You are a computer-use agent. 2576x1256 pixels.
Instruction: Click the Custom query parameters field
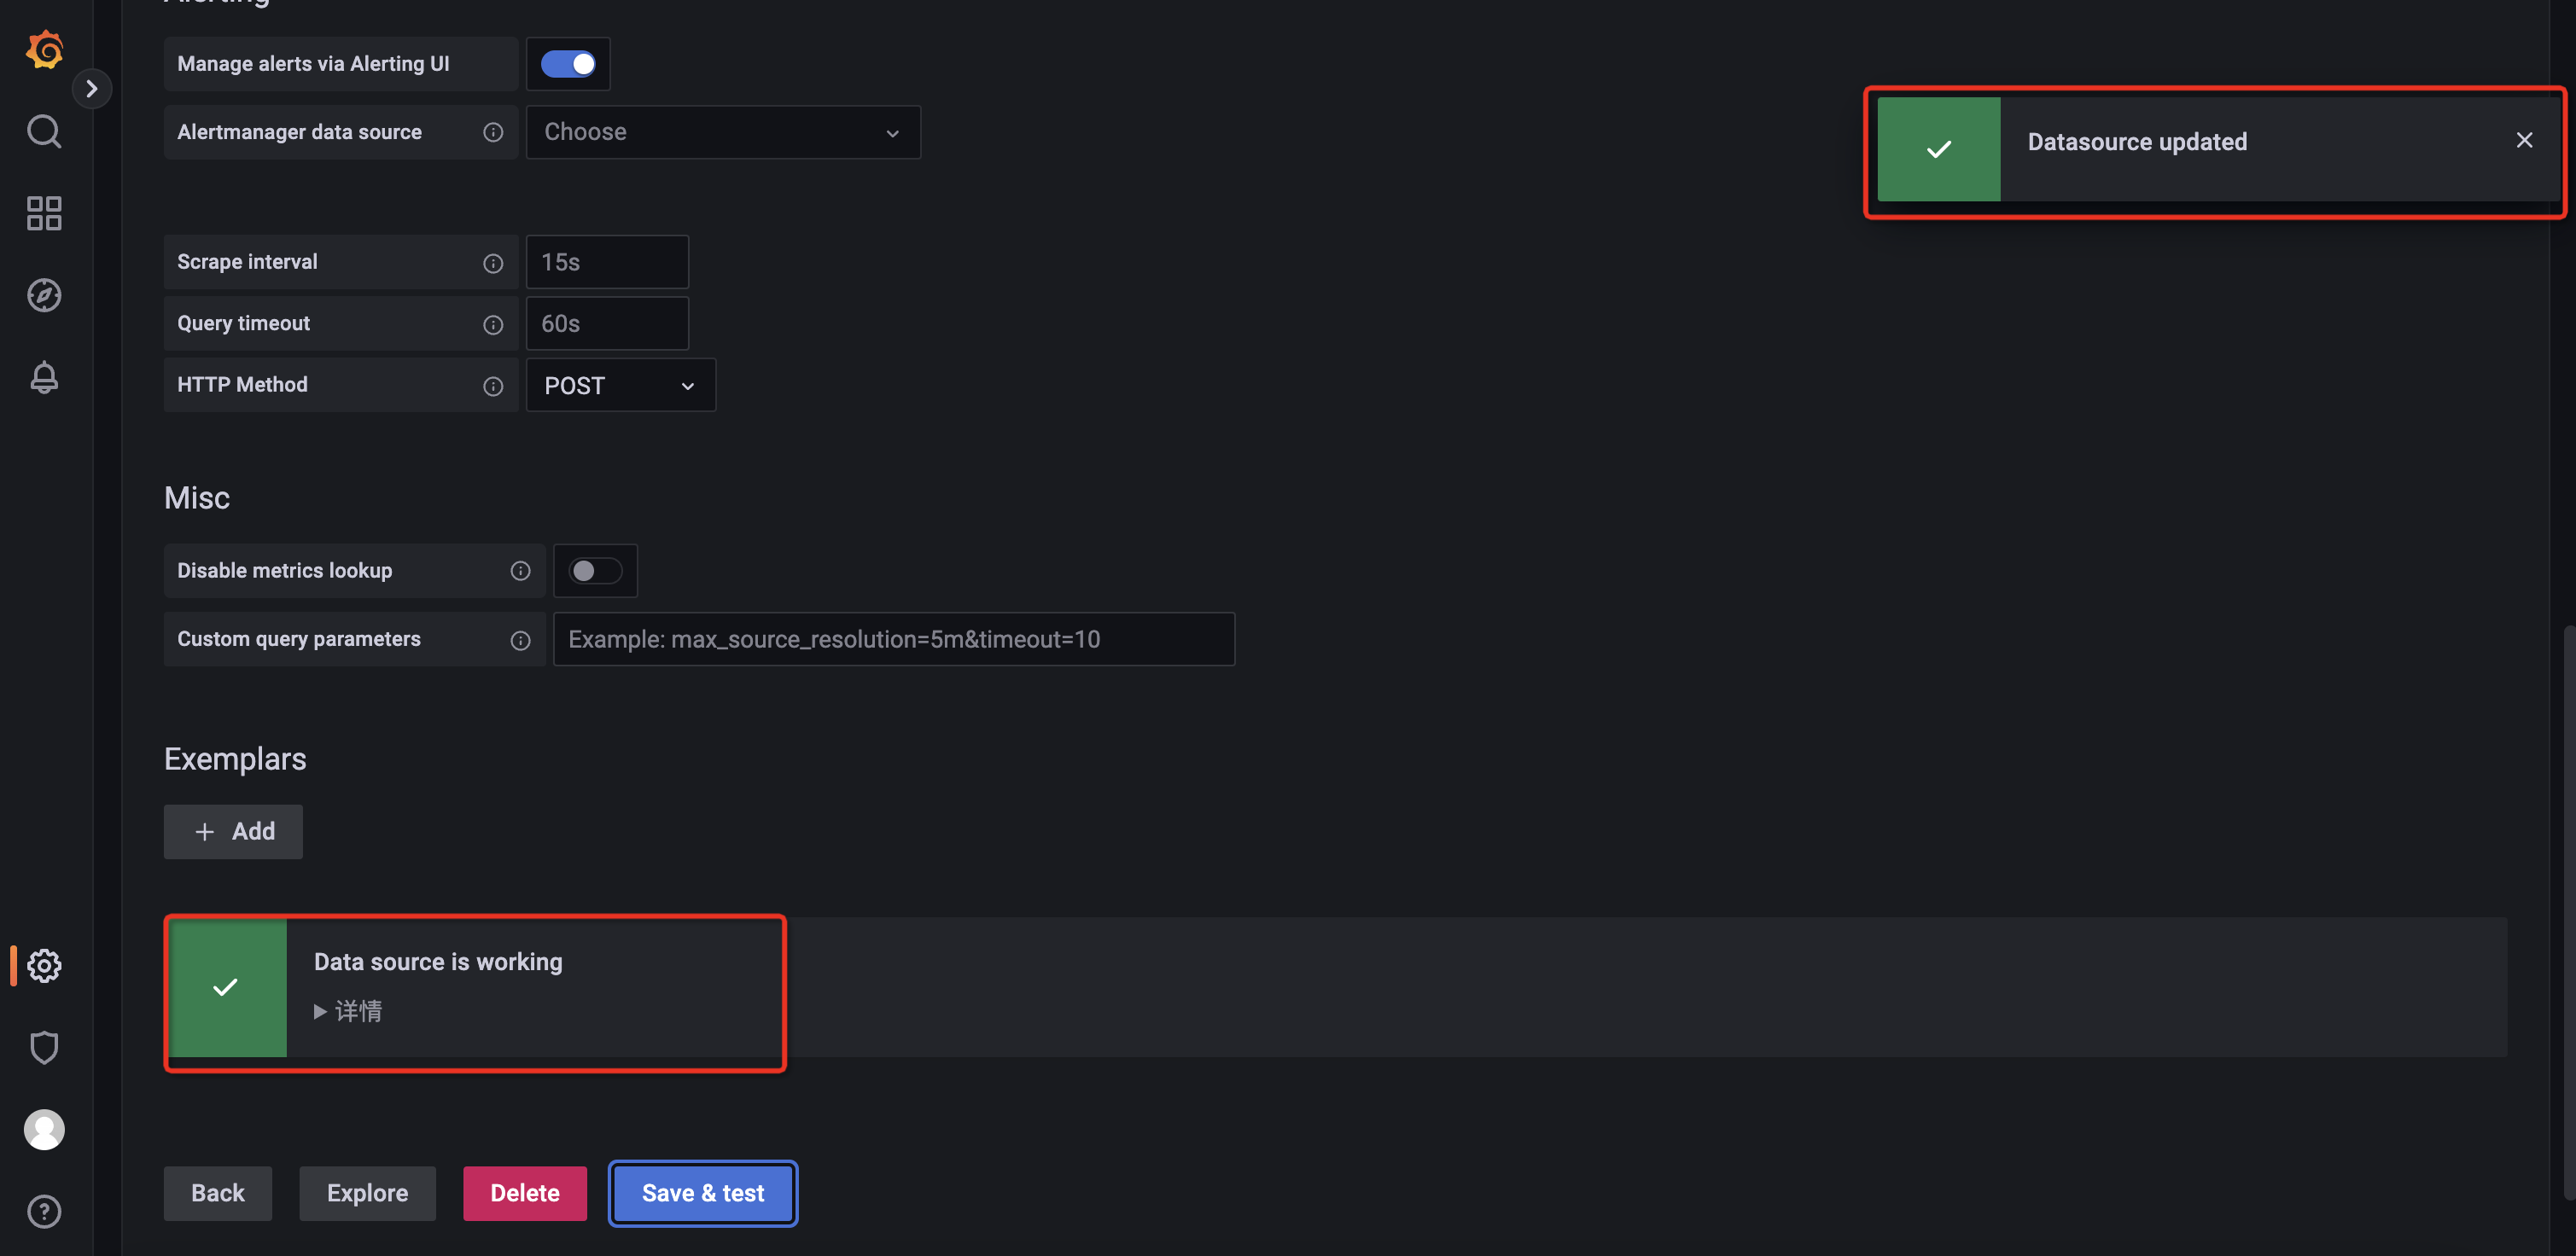tap(893, 639)
